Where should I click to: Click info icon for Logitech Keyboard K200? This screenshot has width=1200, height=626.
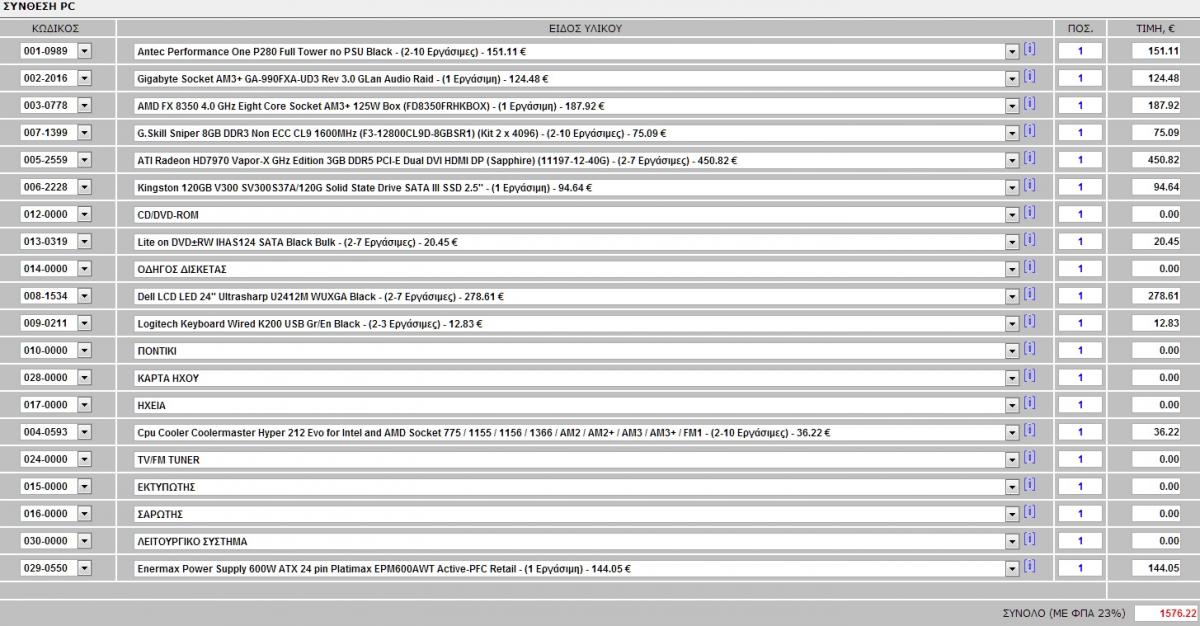click(x=1029, y=320)
